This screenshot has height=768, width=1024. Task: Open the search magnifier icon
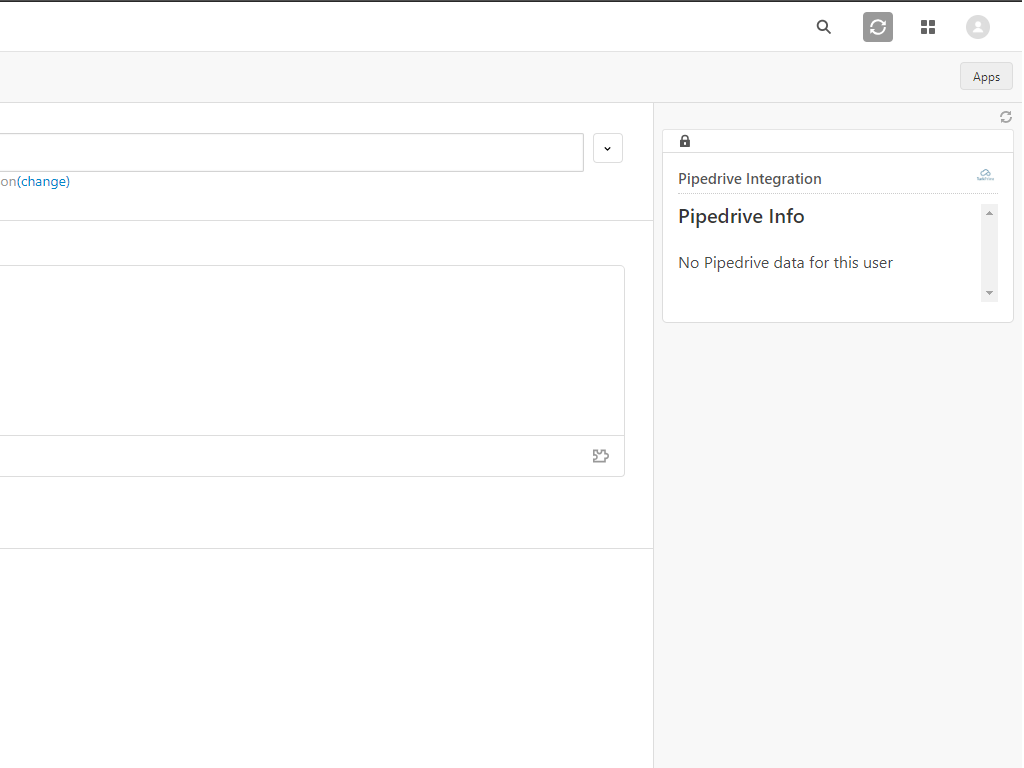824,27
